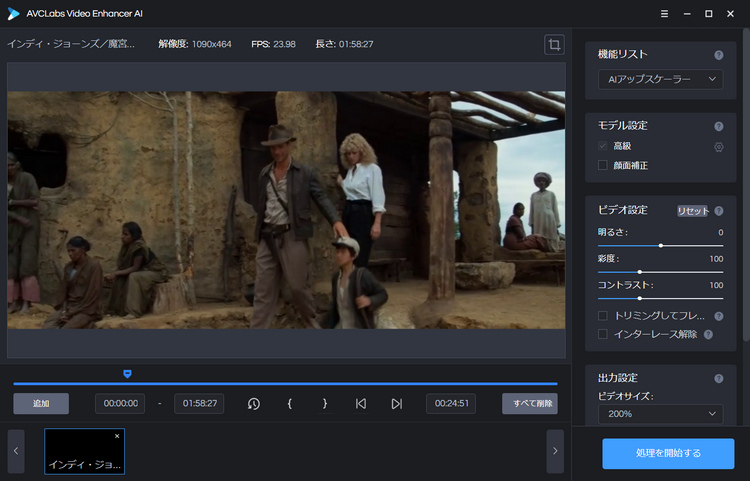The image size is (750, 481).
Task: Click すべて削除 delete all button
Action: [x=529, y=404]
